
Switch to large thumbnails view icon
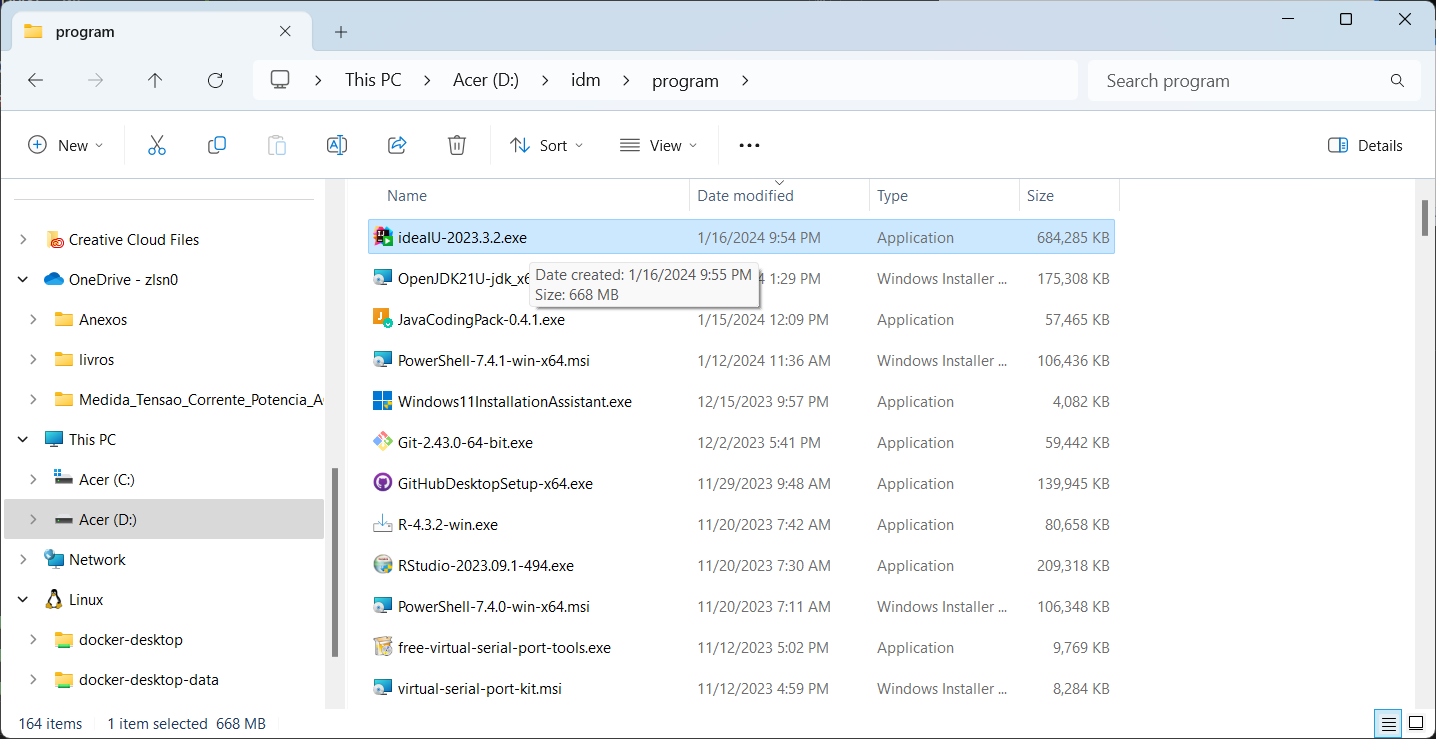click(1416, 723)
